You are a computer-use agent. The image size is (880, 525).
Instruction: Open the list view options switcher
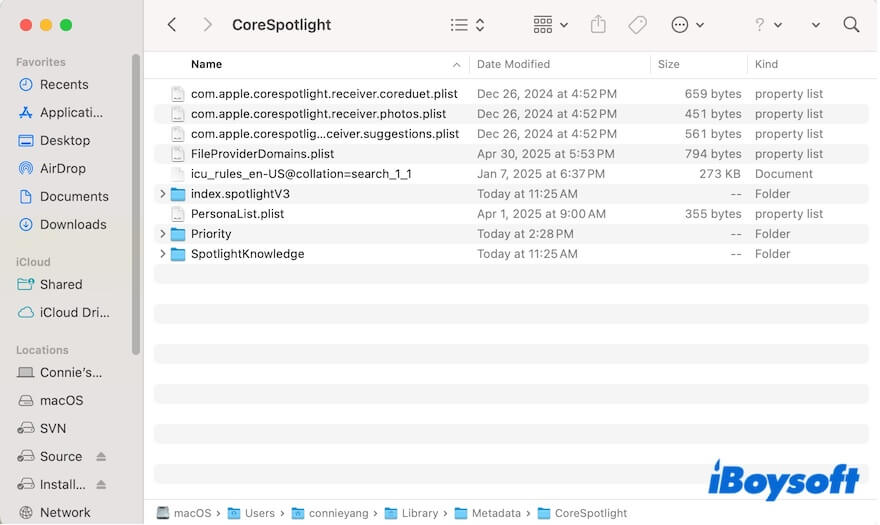coord(467,25)
